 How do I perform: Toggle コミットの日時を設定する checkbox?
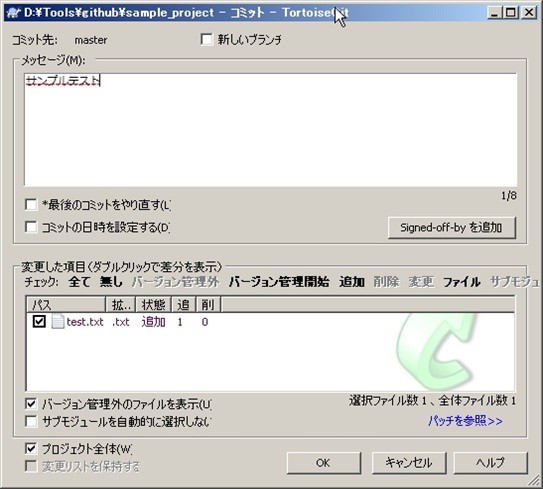(x=31, y=227)
